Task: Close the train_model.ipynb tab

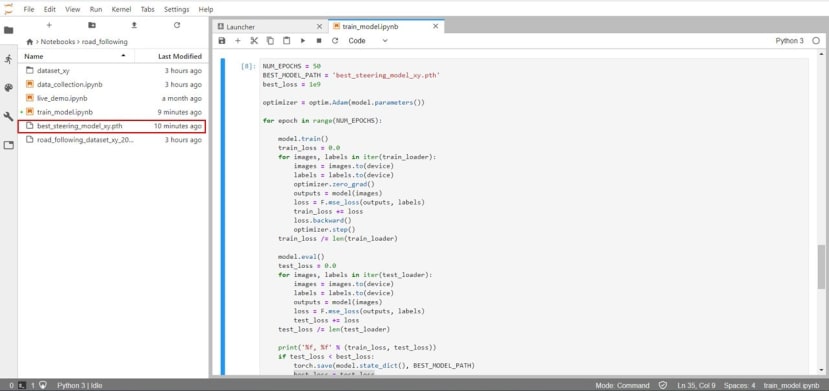Action: tap(436, 26)
